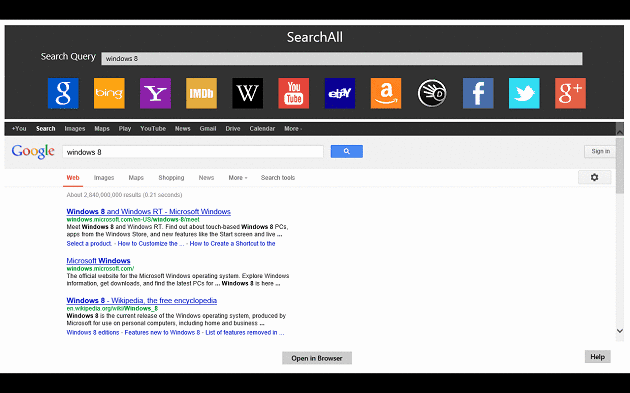Open the Google Plus tile
Screen dimensions: 630x393
click(571, 93)
